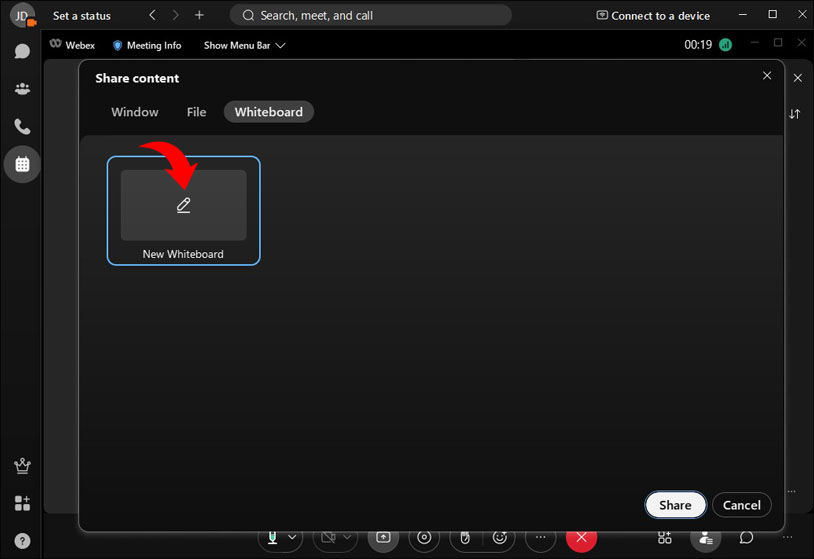Click the Set a status text
This screenshot has width=814, height=559.
tap(82, 16)
